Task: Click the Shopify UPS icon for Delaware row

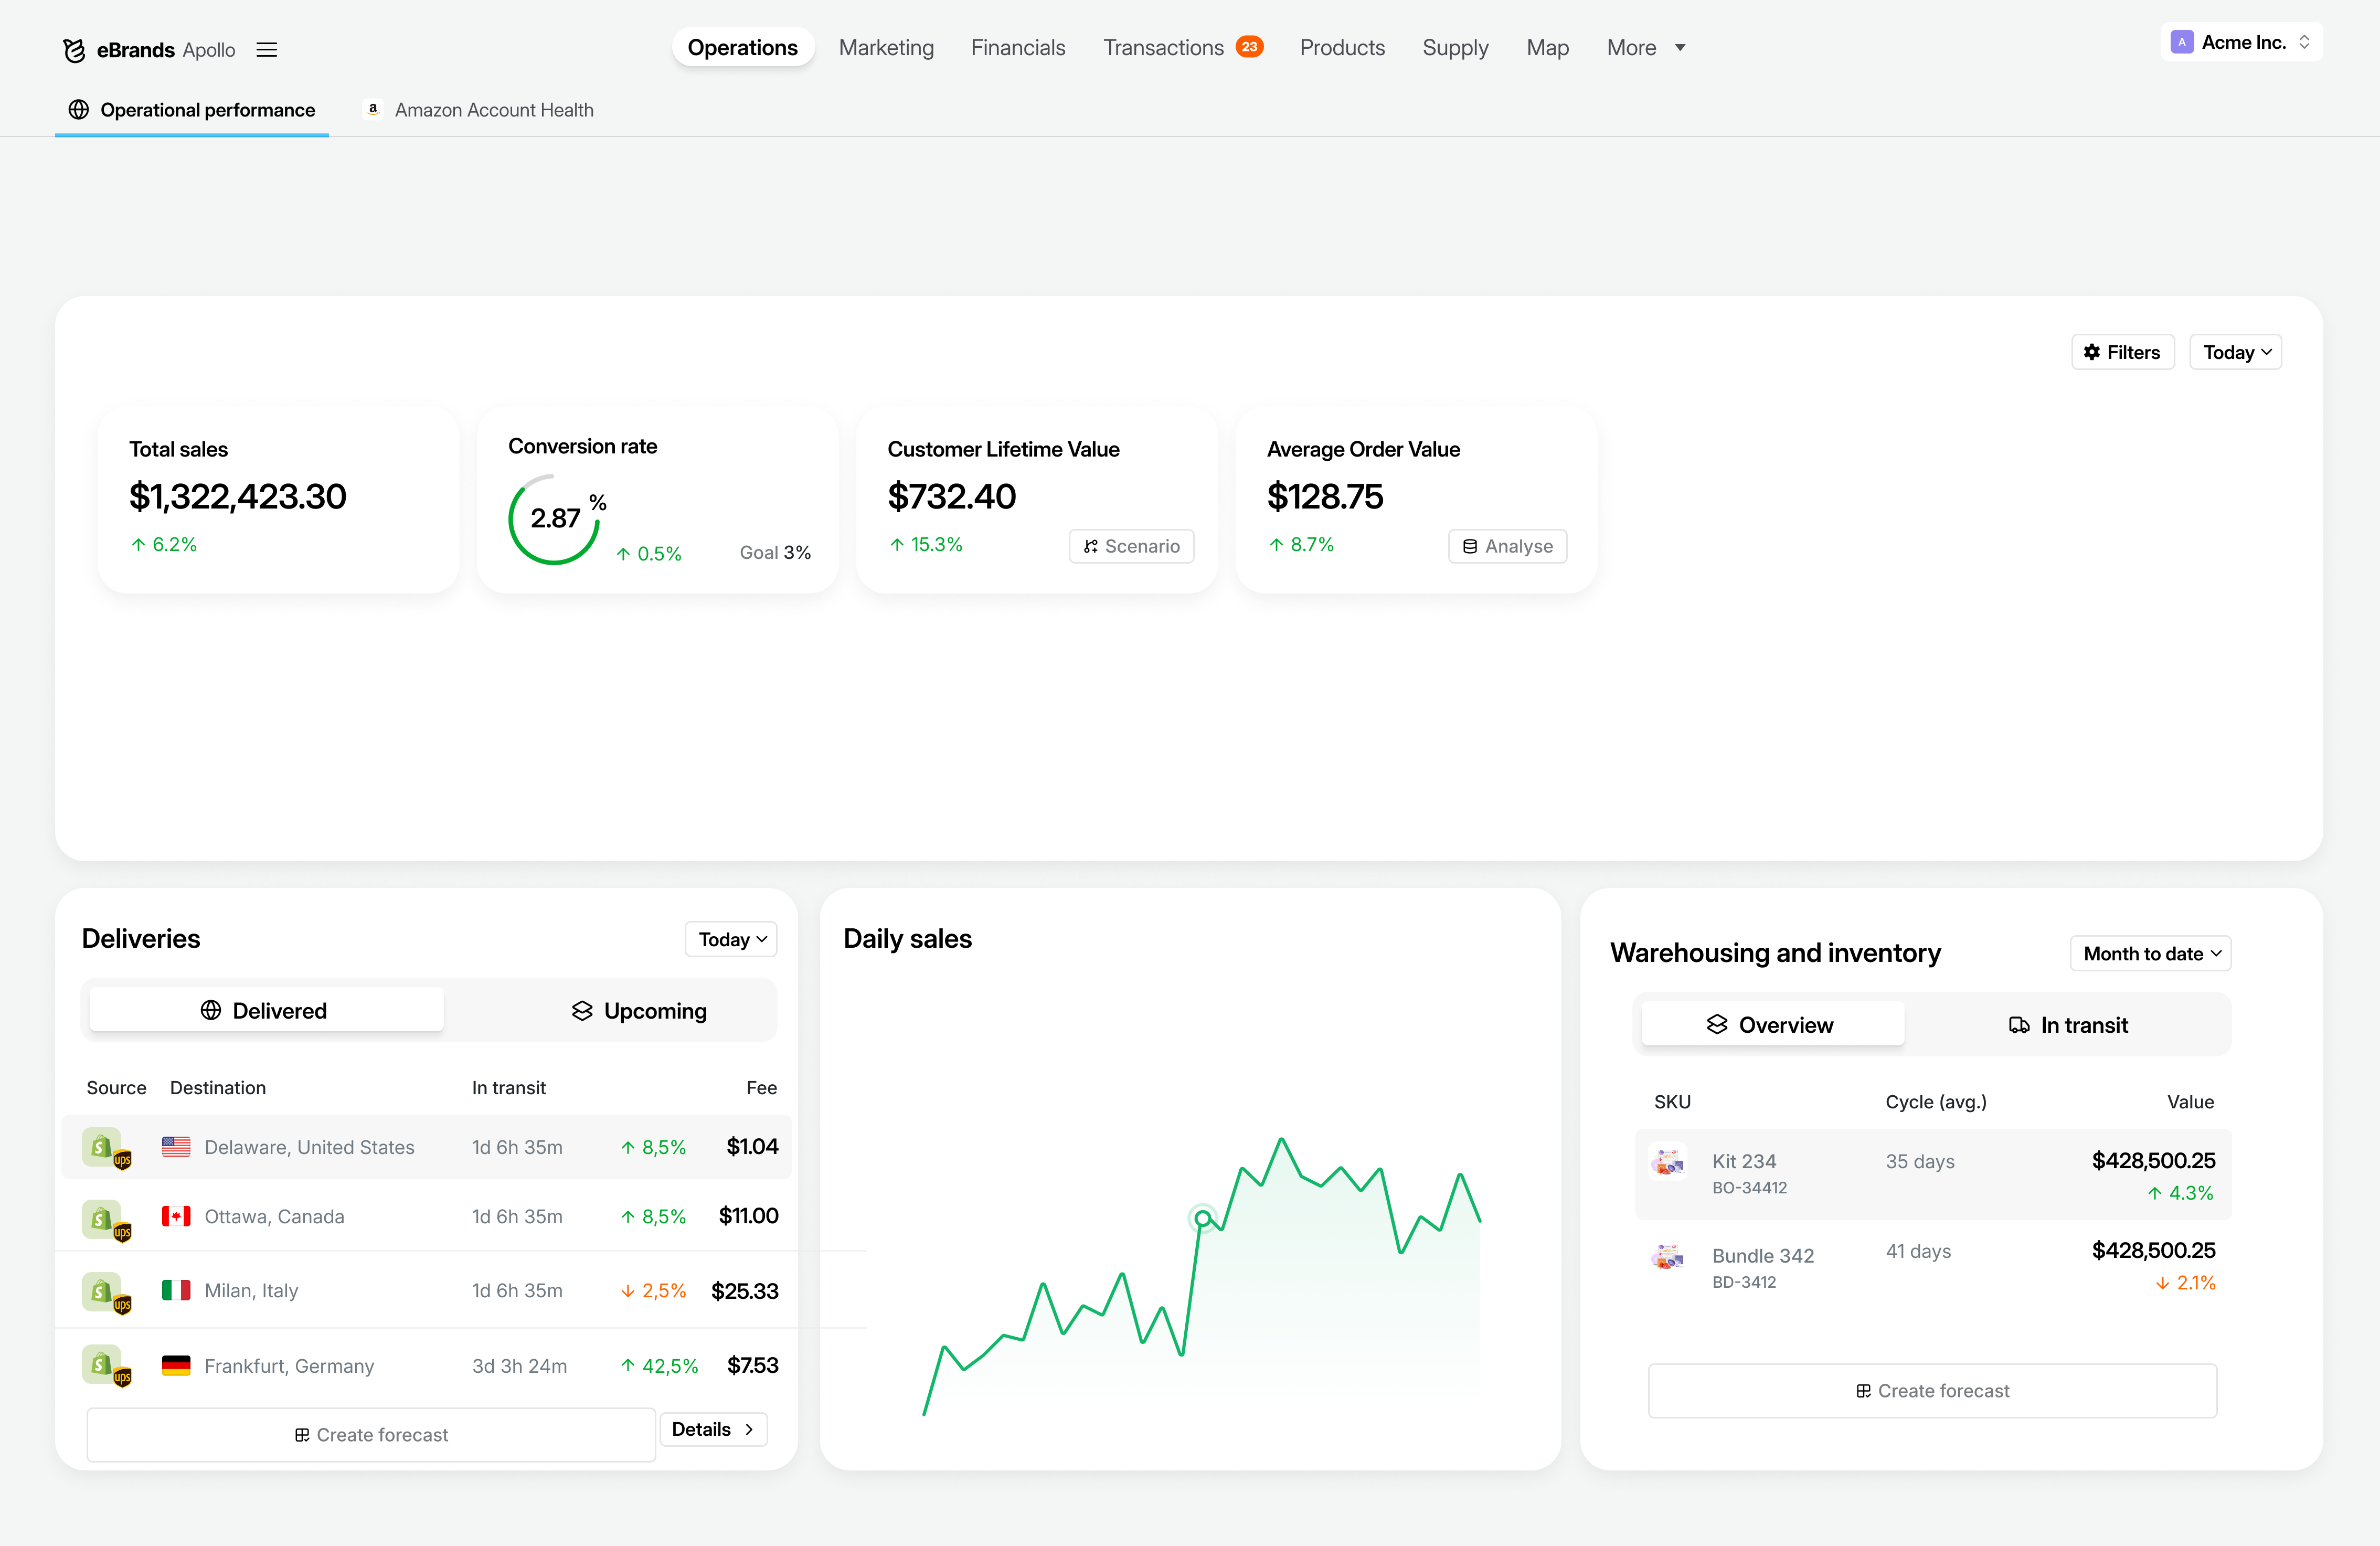Action: pyautogui.click(x=106, y=1147)
